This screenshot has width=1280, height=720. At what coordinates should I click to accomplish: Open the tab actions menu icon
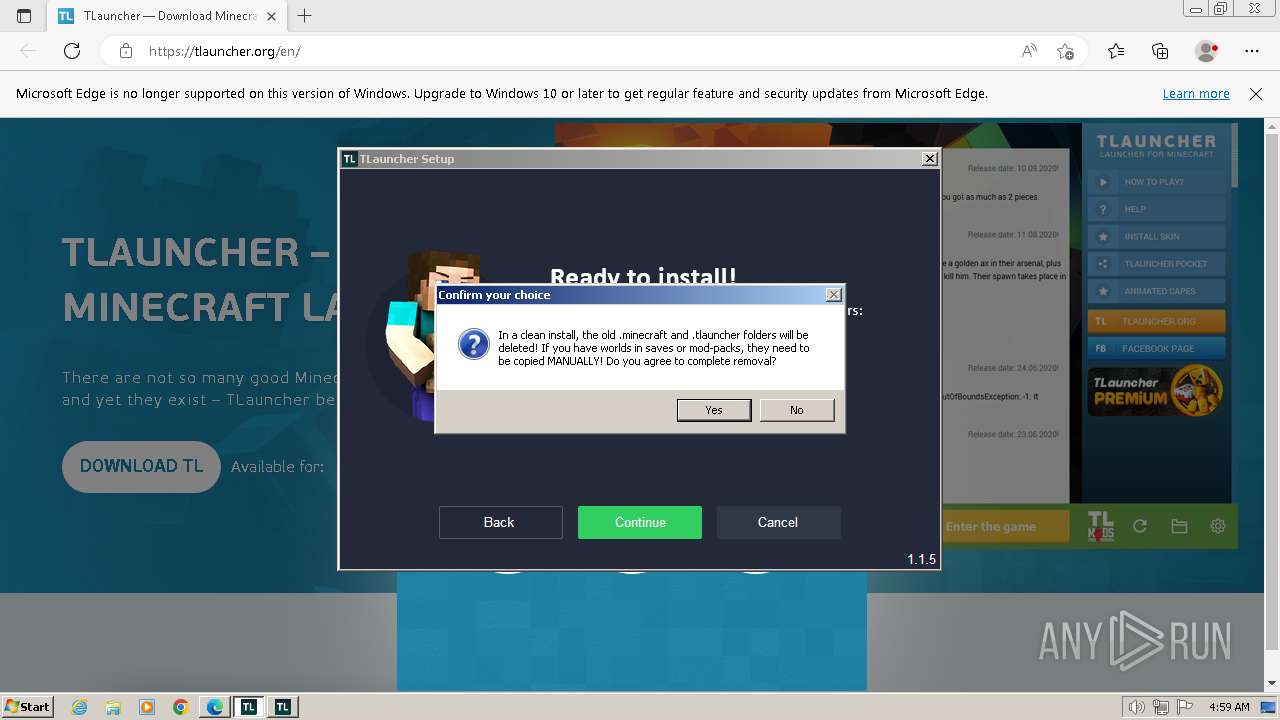[x=24, y=16]
